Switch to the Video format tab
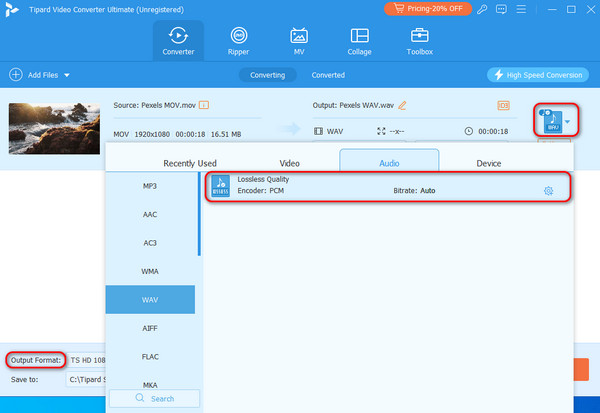This screenshot has width=600, height=413. [289, 163]
